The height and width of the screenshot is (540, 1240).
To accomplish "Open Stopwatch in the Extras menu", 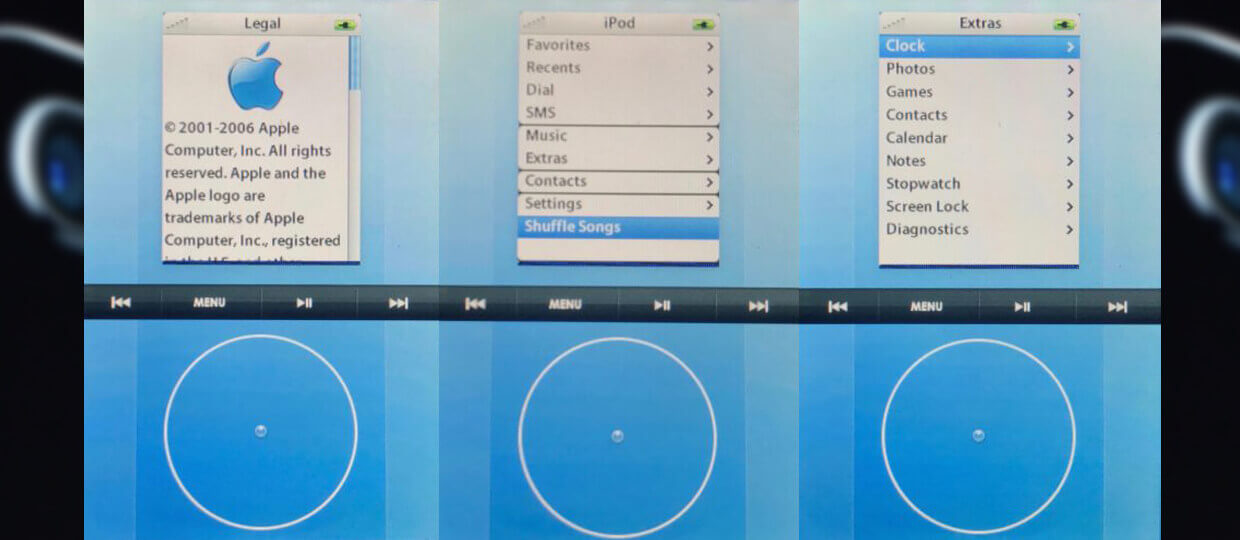I will point(979,184).
